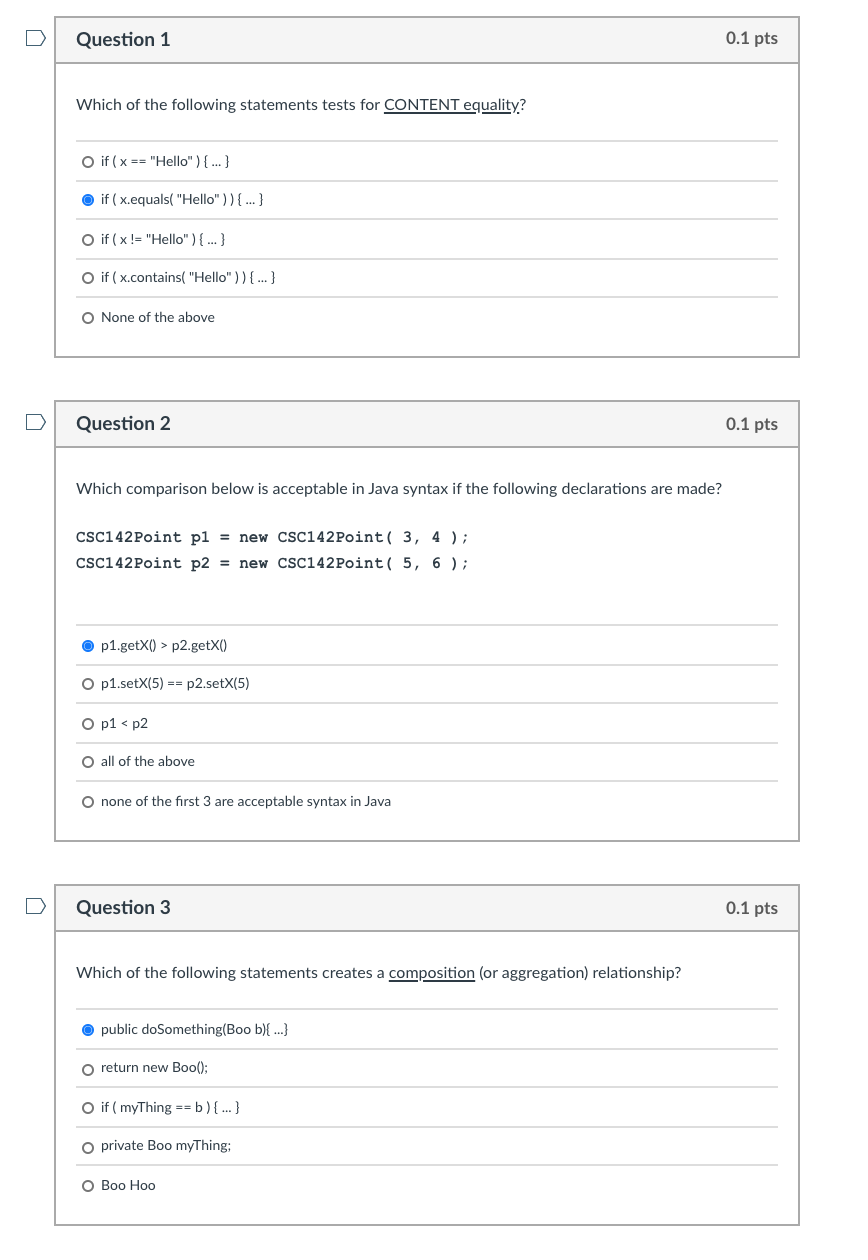Select the x == "Hello" answer option

(89, 162)
